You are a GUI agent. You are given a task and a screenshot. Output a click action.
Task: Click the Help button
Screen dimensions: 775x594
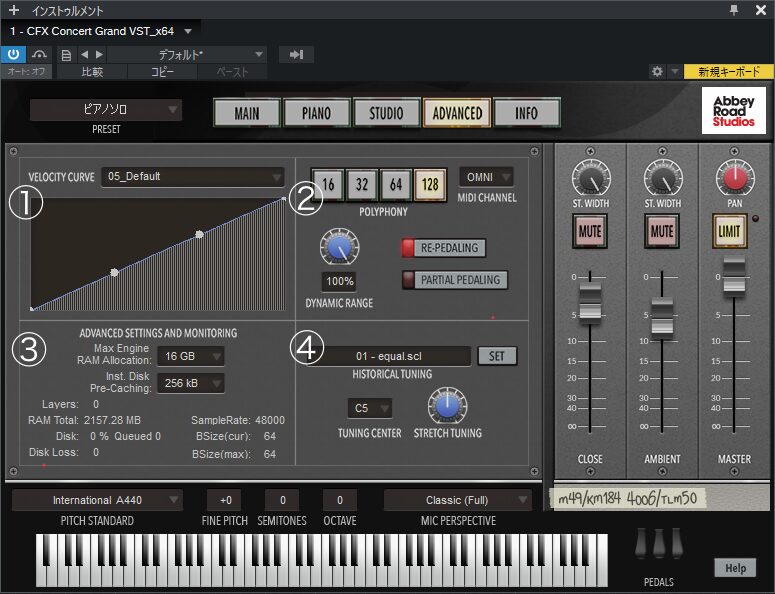(x=735, y=568)
